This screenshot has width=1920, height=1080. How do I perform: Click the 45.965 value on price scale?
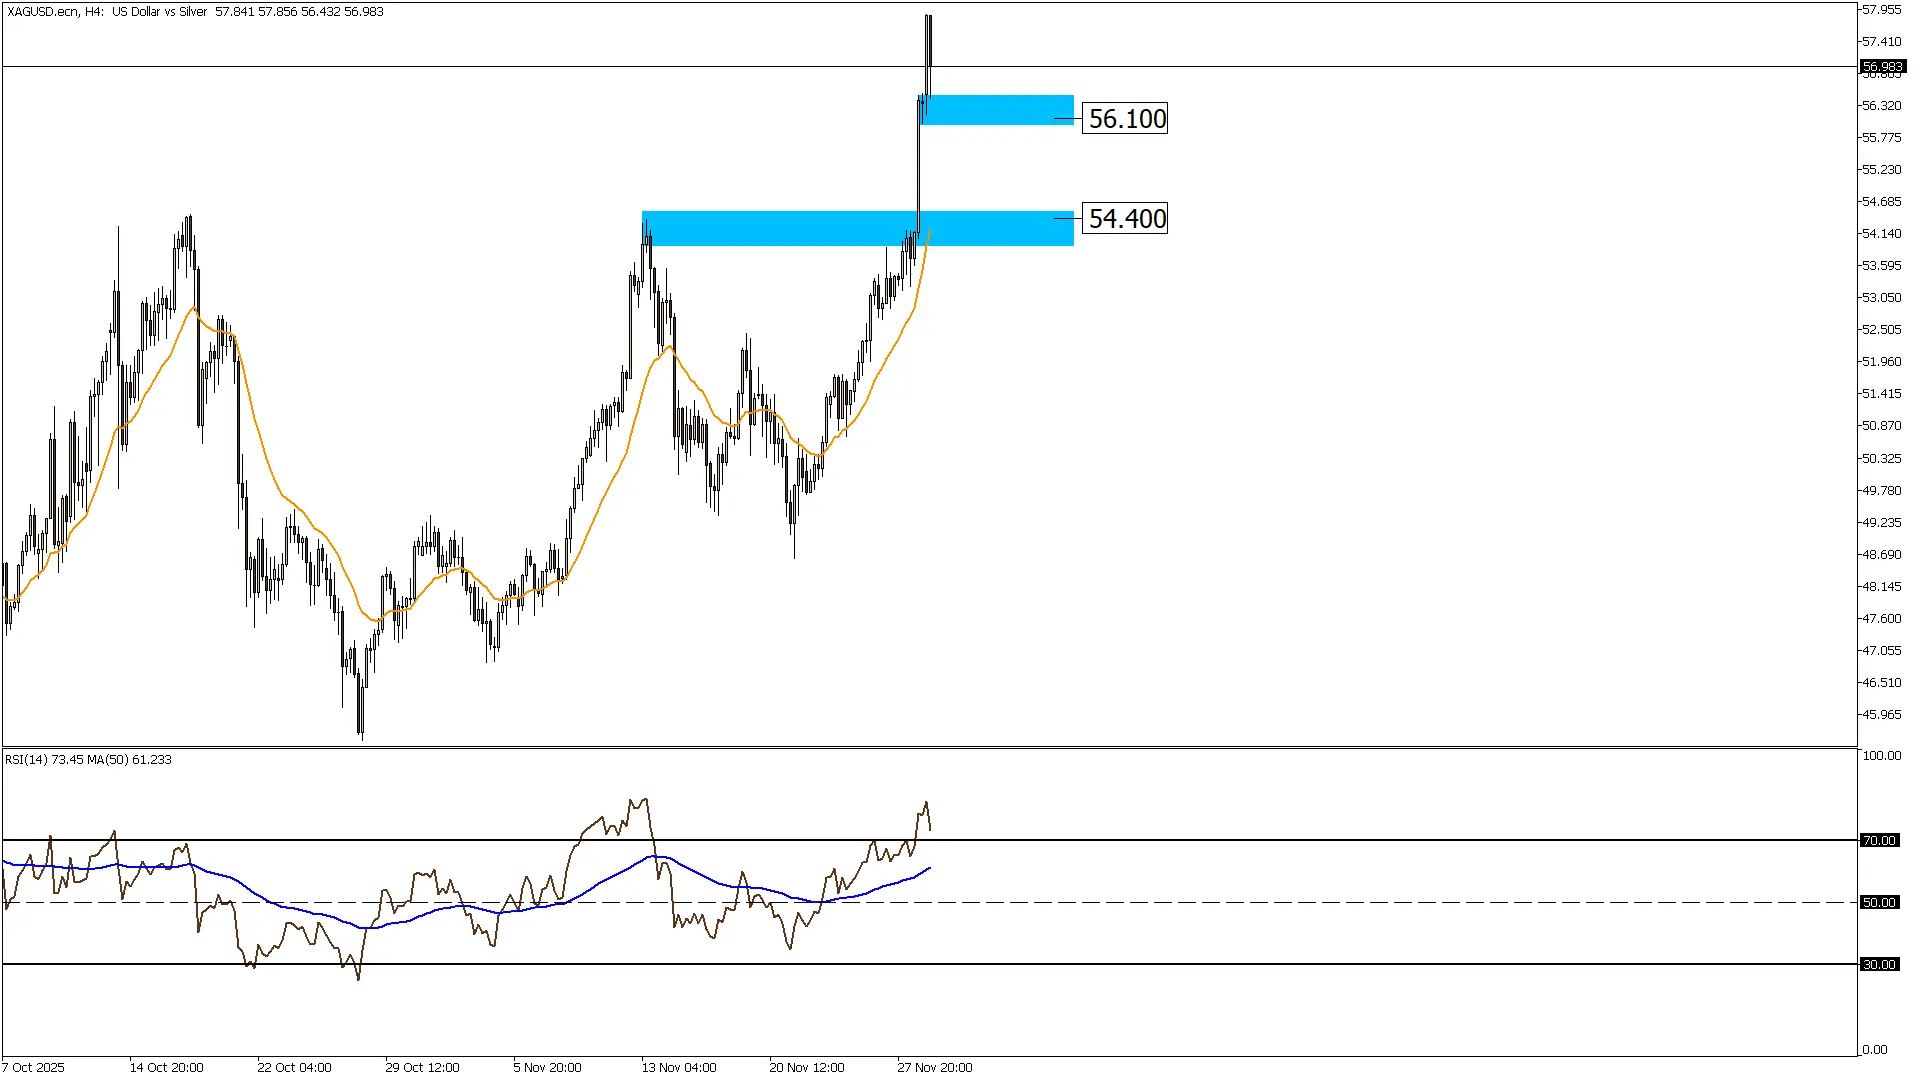click(1881, 715)
